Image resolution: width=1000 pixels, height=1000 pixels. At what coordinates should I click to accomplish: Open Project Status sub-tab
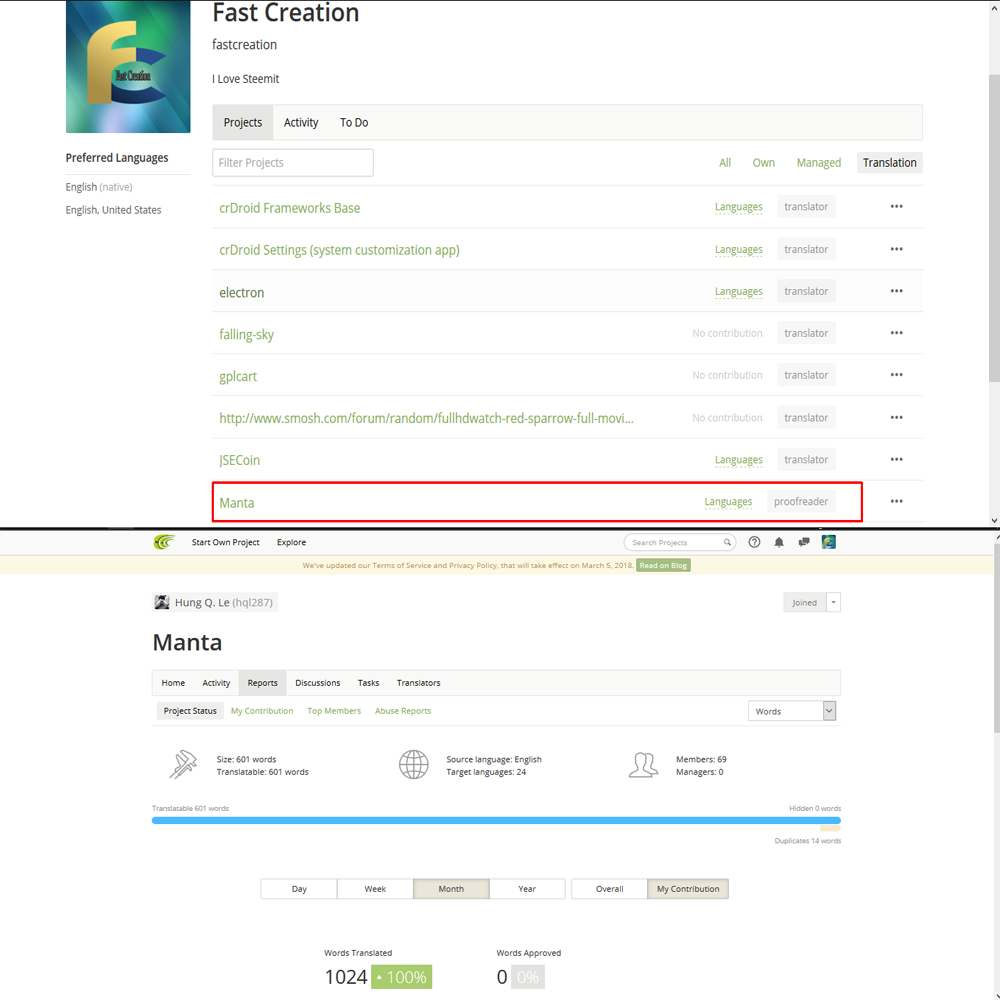(190, 710)
